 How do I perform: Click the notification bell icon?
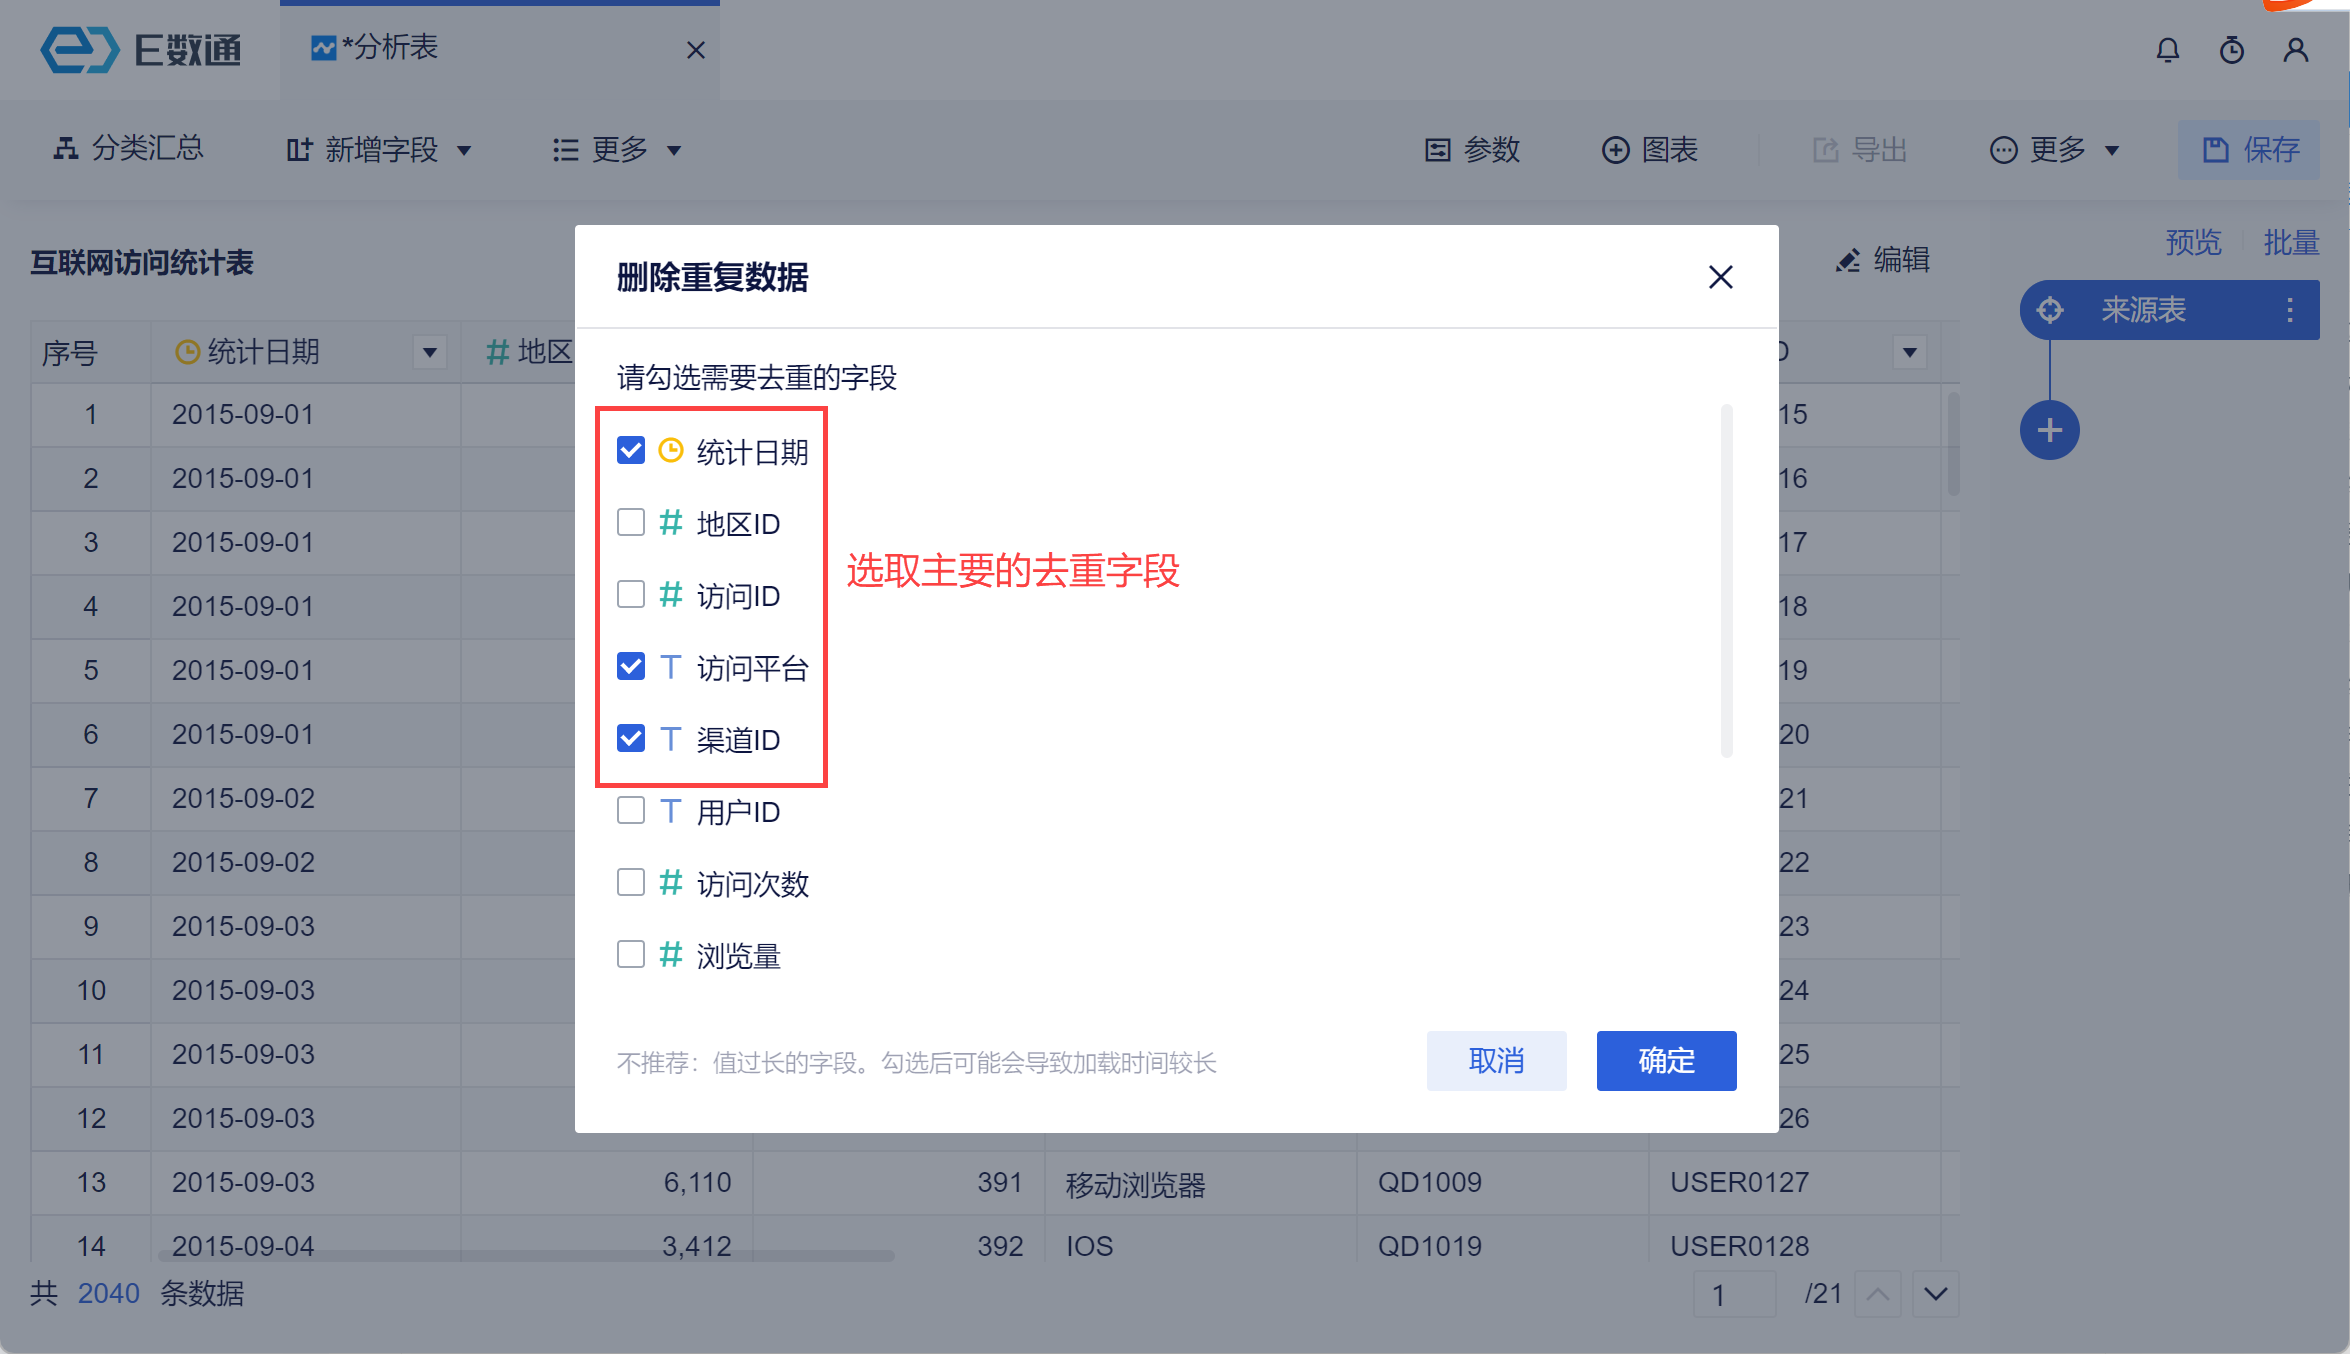pos(2167,50)
